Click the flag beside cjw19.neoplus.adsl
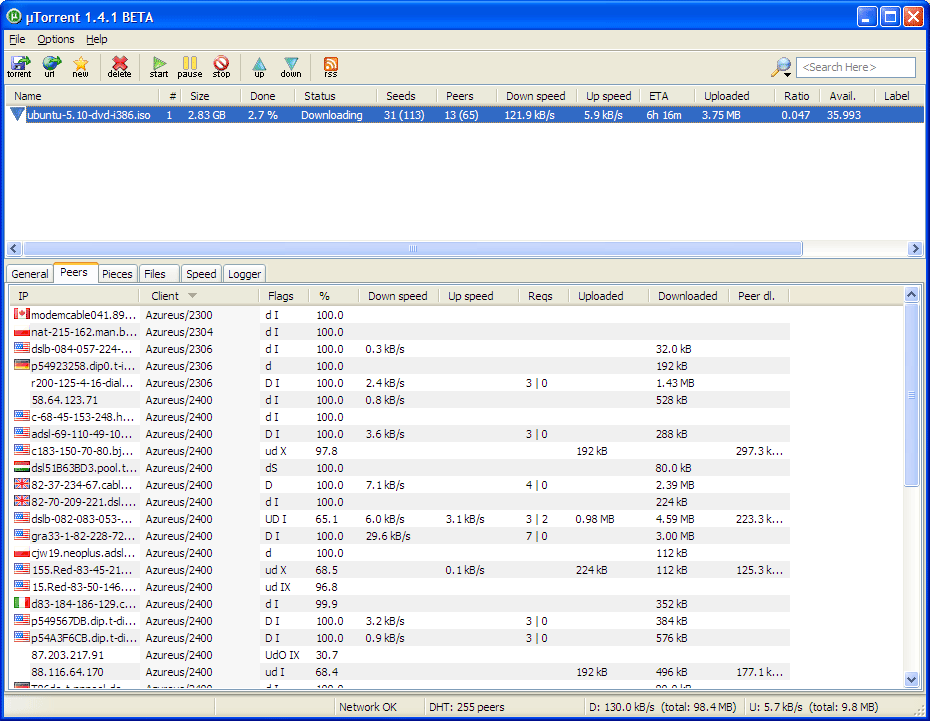The height and width of the screenshot is (721, 930). tap(22, 552)
